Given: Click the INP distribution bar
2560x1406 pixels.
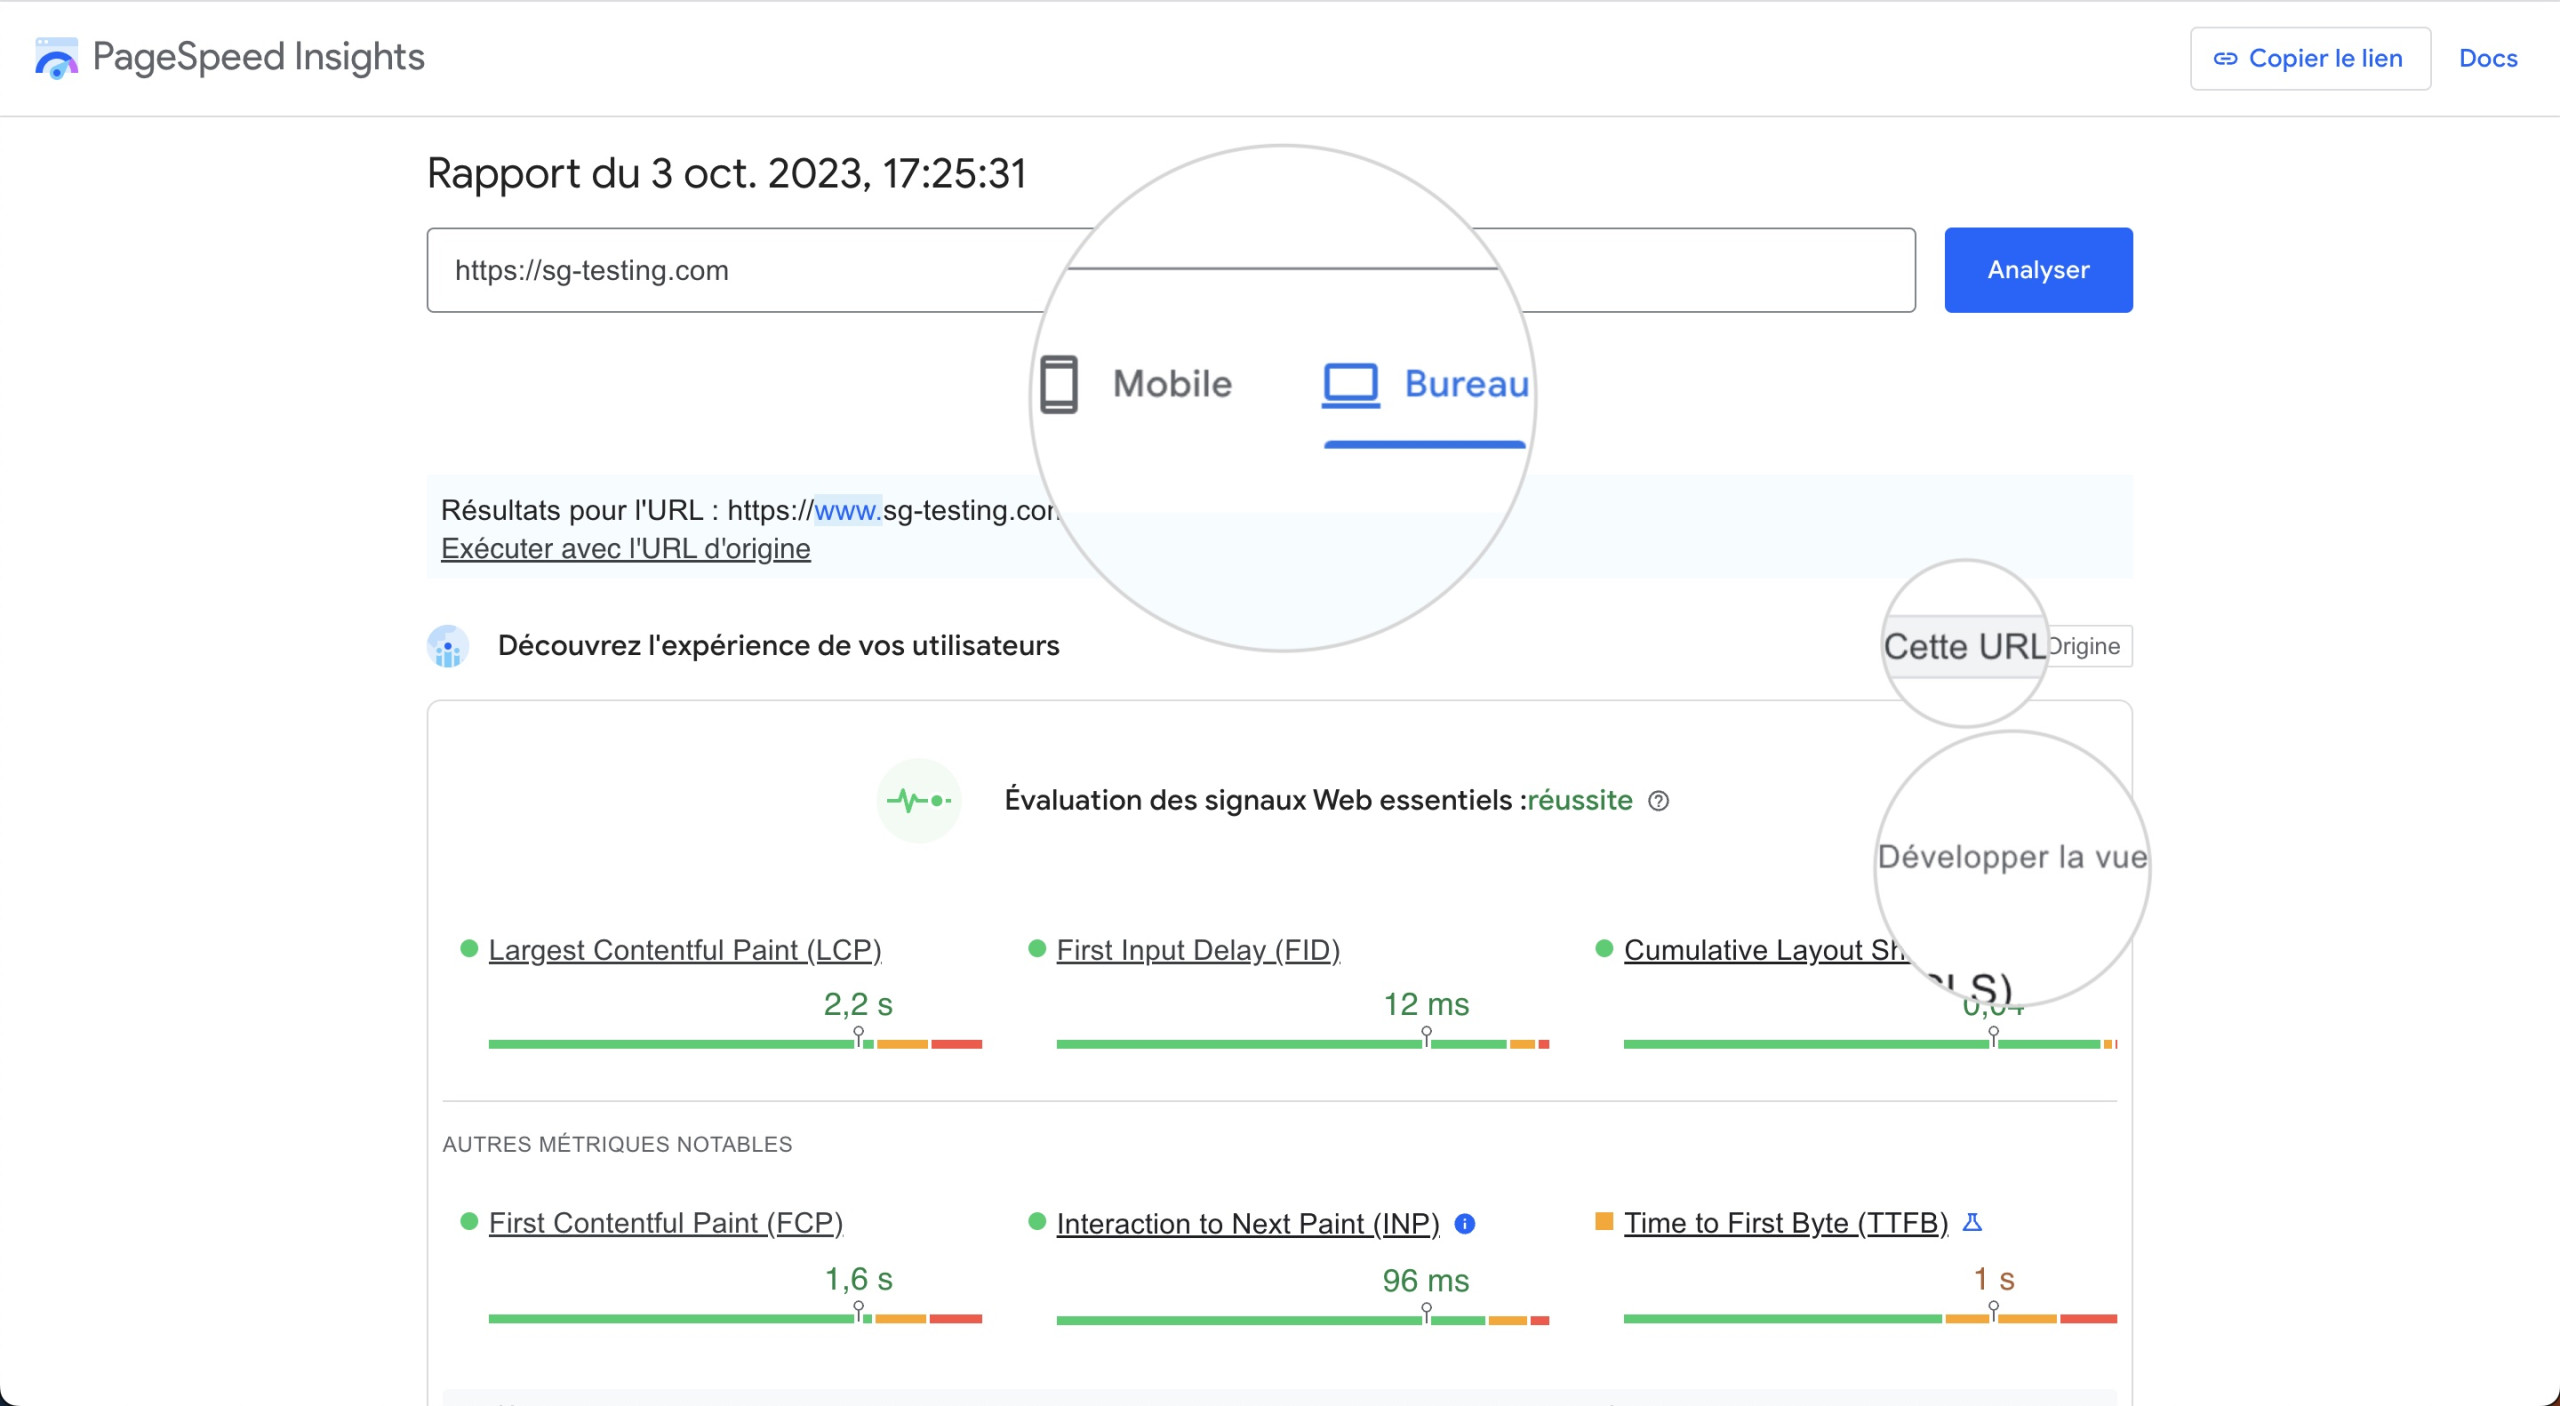Looking at the screenshot, I should click(x=1303, y=1320).
